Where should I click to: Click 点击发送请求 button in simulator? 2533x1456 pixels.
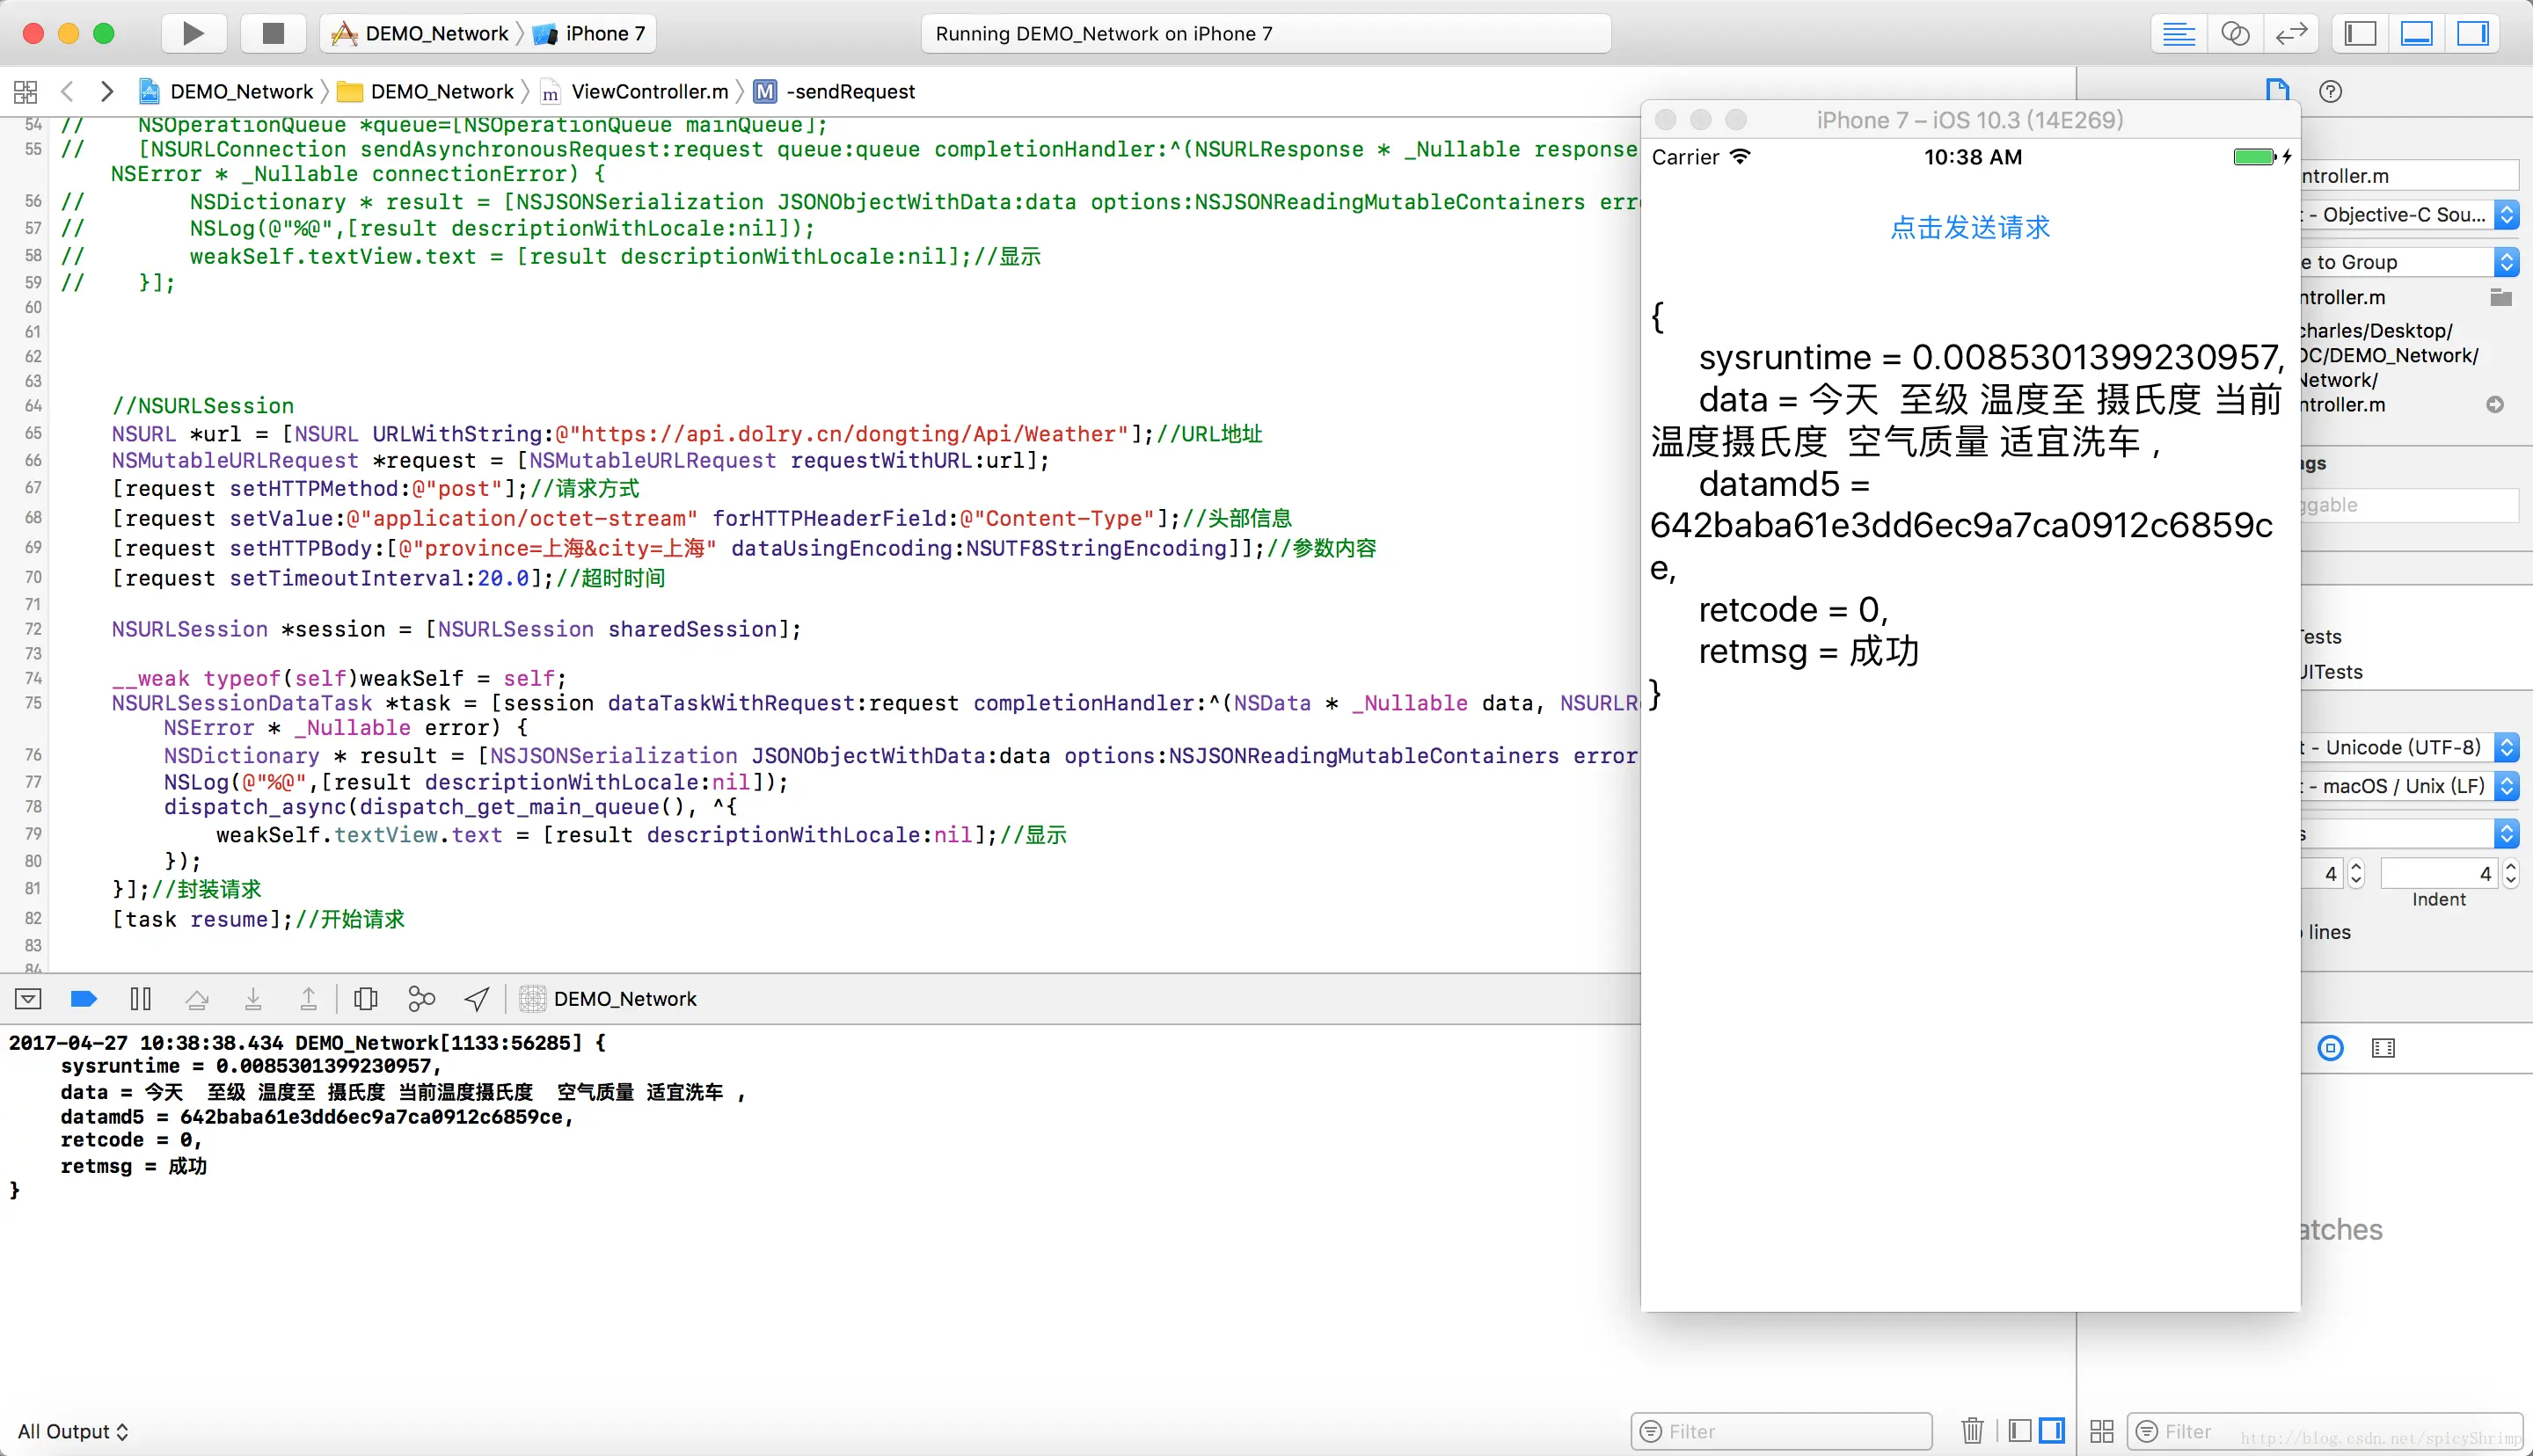point(1969,227)
